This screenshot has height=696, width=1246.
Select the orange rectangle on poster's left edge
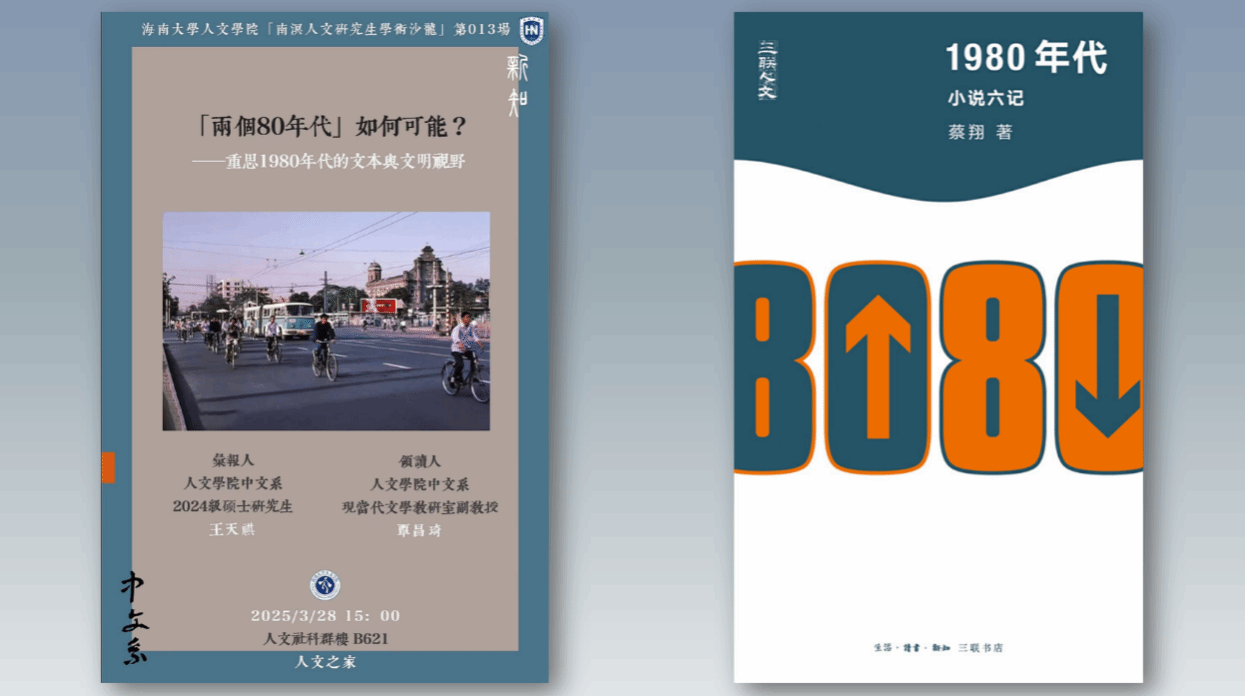point(108,467)
